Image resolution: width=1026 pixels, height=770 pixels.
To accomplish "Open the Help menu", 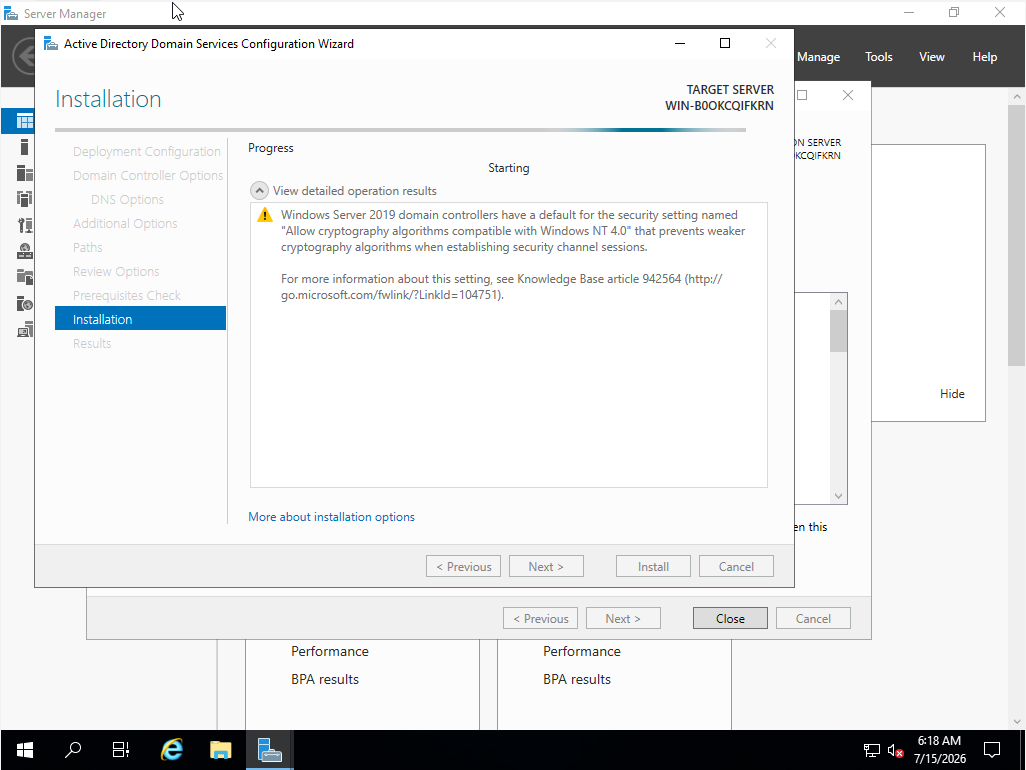I will pos(984,57).
